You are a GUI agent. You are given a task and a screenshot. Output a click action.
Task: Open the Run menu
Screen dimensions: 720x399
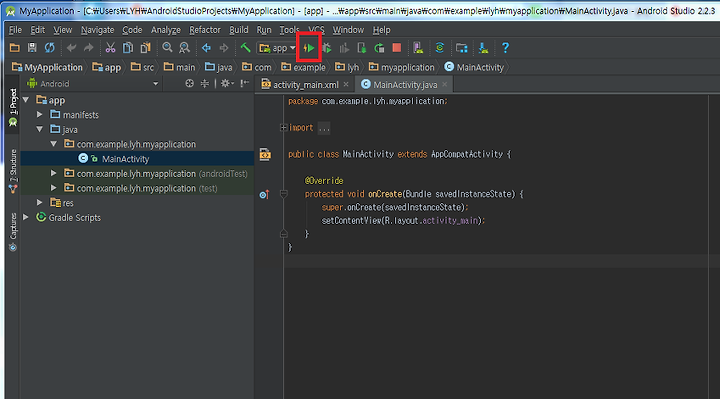pos(264,30)
